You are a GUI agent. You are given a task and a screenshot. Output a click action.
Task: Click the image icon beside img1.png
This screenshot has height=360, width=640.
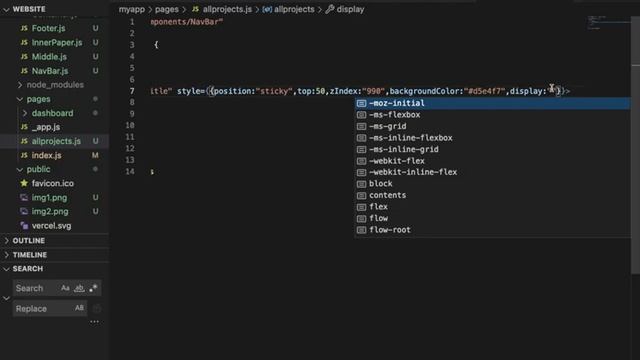(x=24, y=198)
